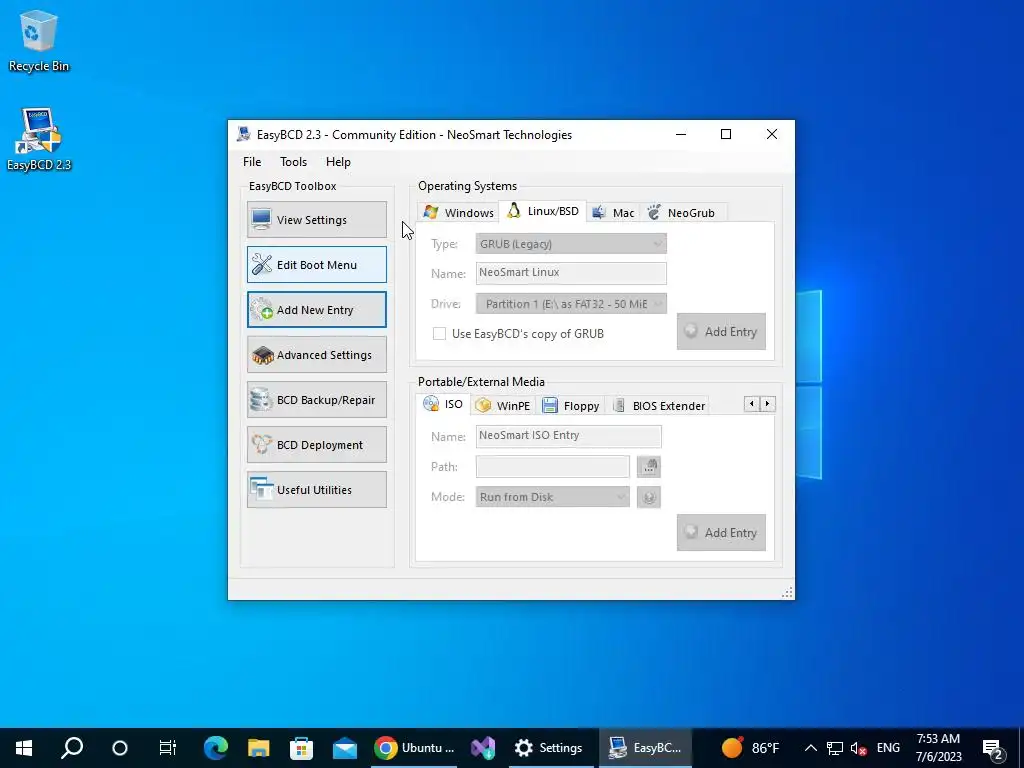Screen dimensions: 1024x768
Task: Click the NeoSmart ISO Entry name field
Action: pyautogui.click(x=569, y=436)
